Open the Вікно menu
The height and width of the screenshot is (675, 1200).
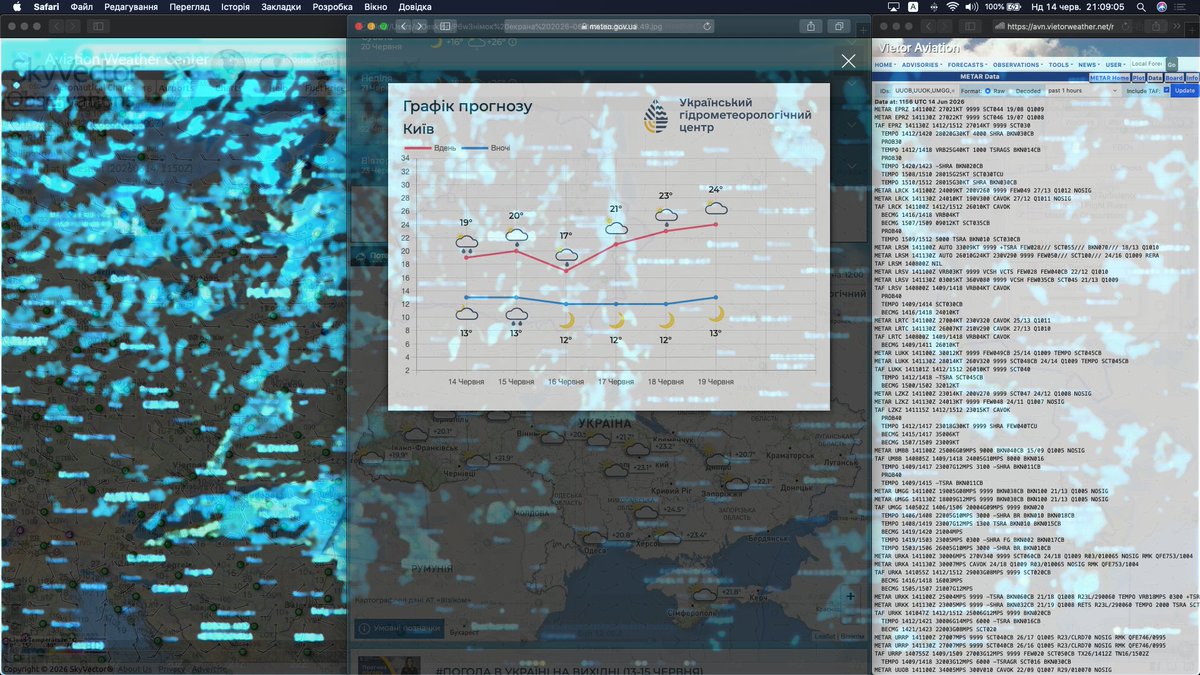(376, 6)
